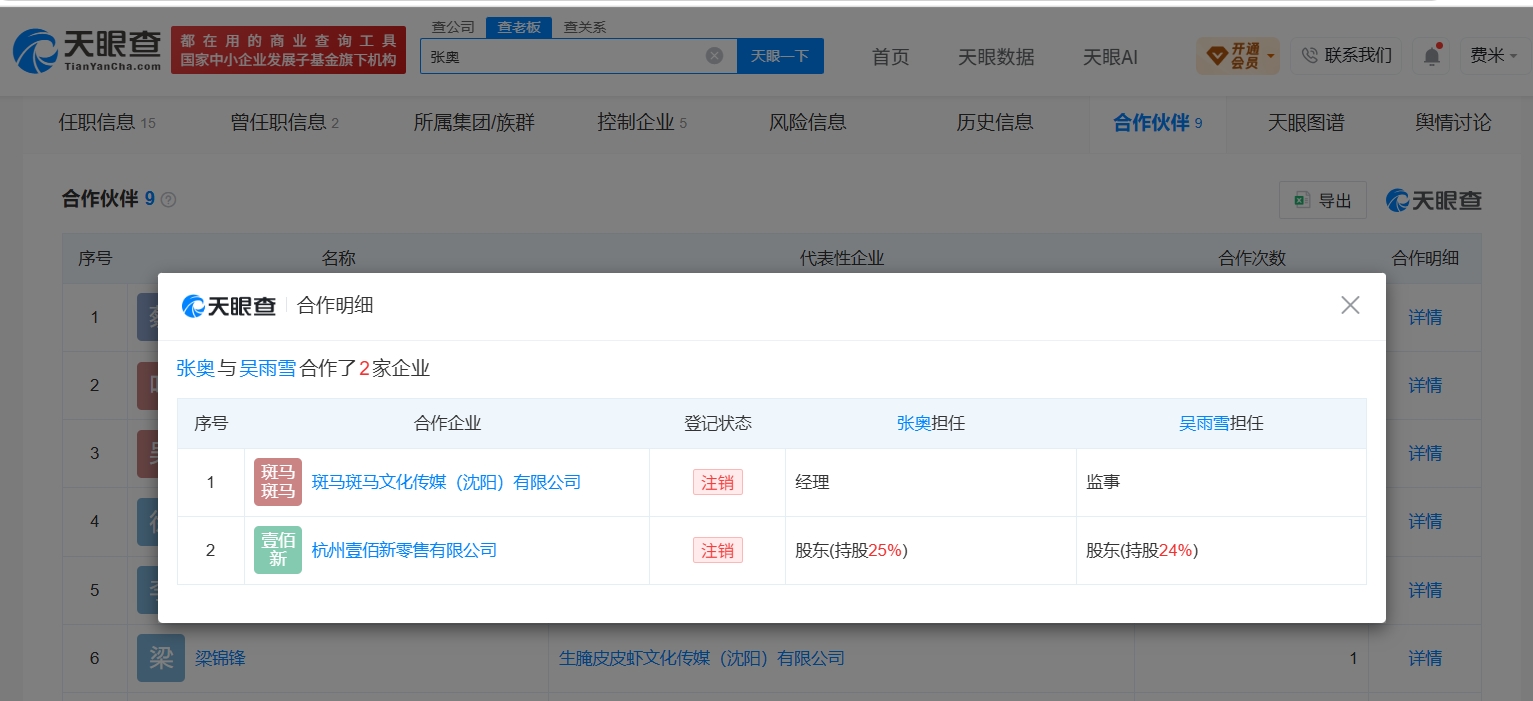The width and height of the screenshot is (1533, 701).
Task: Click the 天眼一下 search button
Action: [x=780, y=56]
